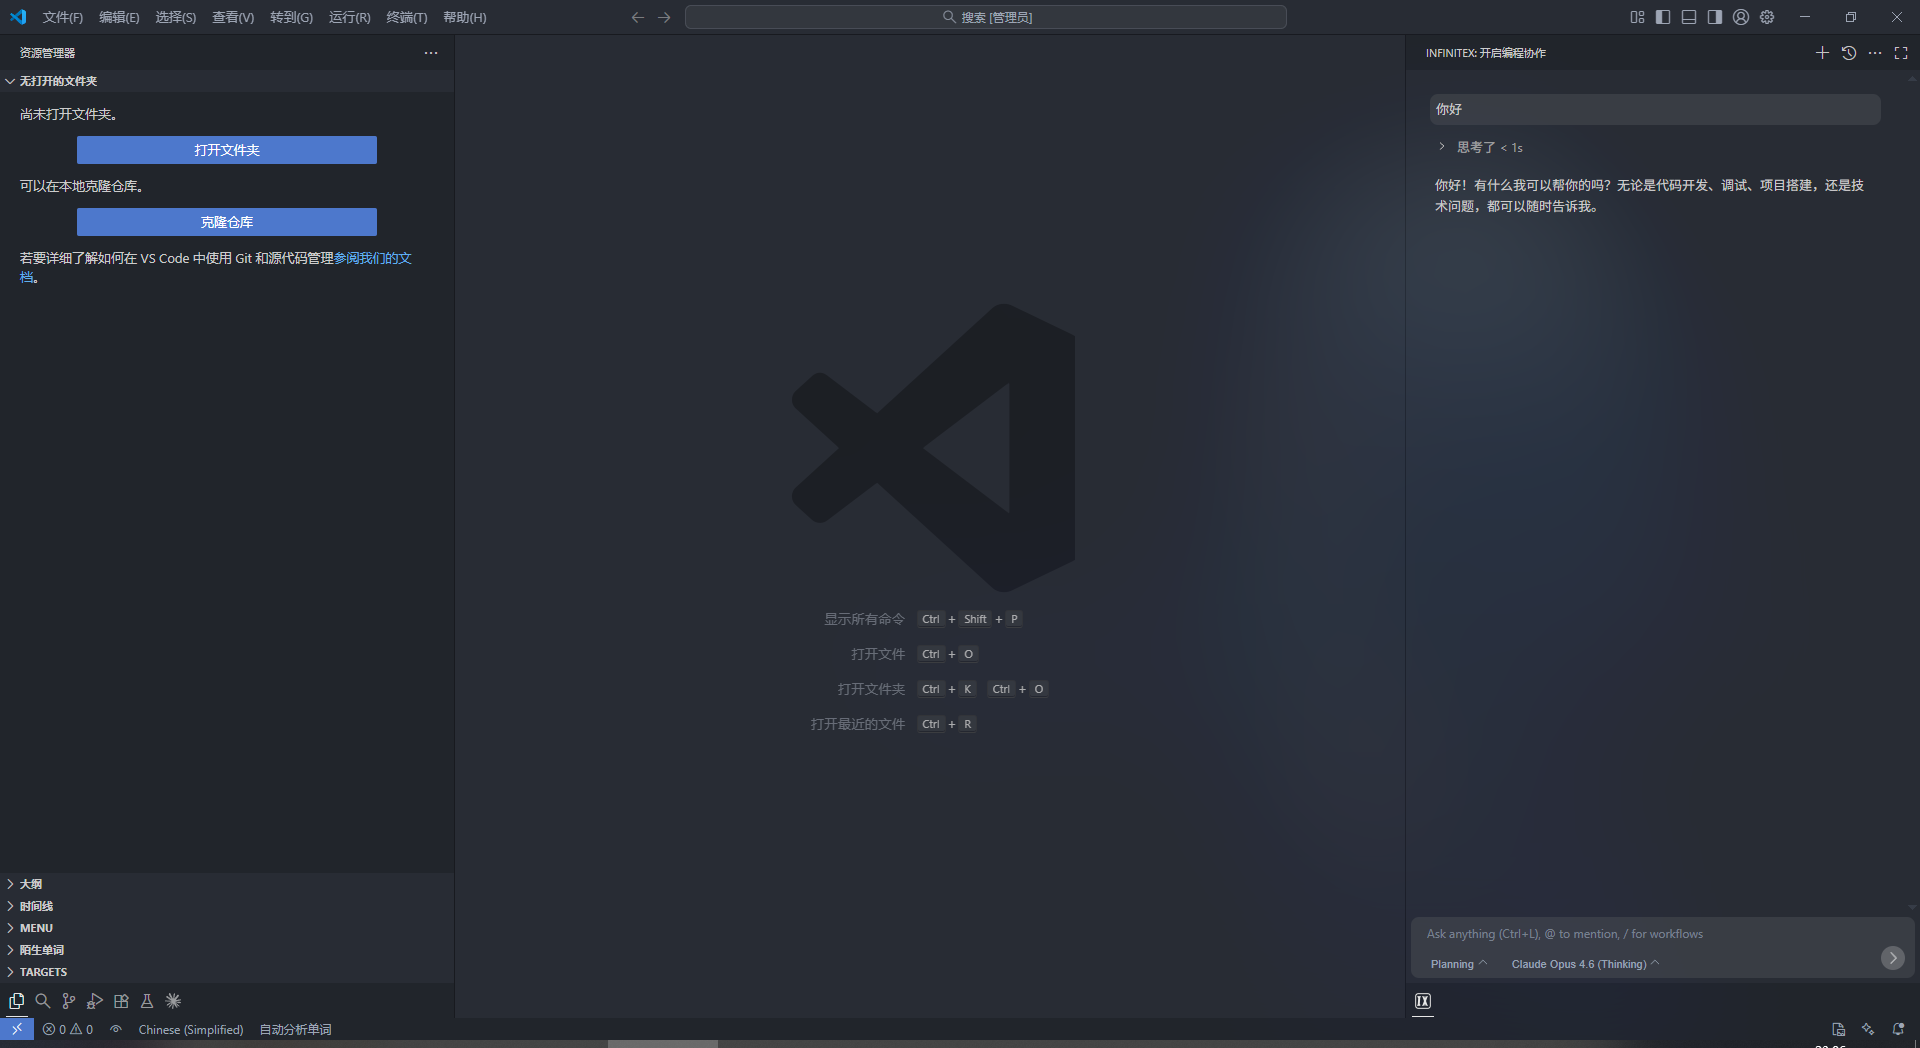The image size is (1920, 1048).
Task: Toggle the bottom panel visibility
Action: [1689, 17]
